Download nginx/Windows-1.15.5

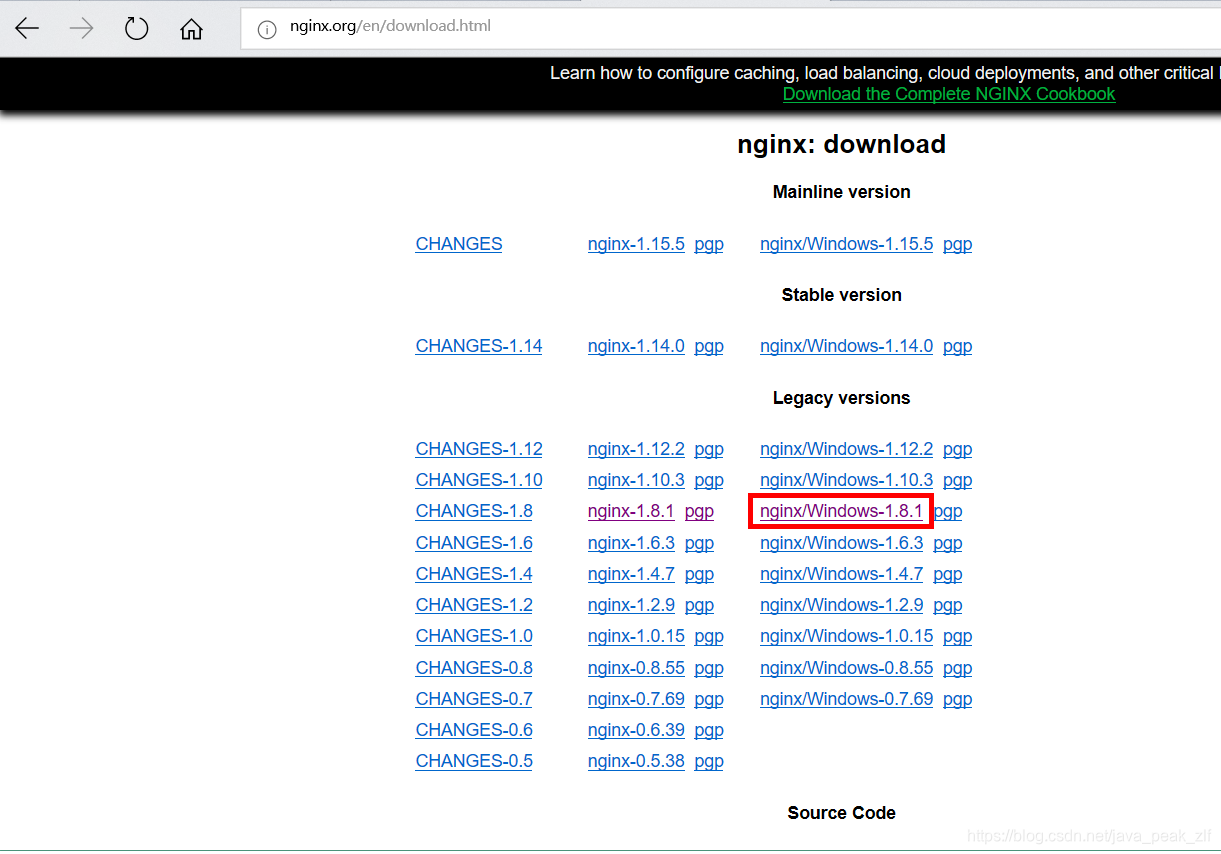(846, 244)
